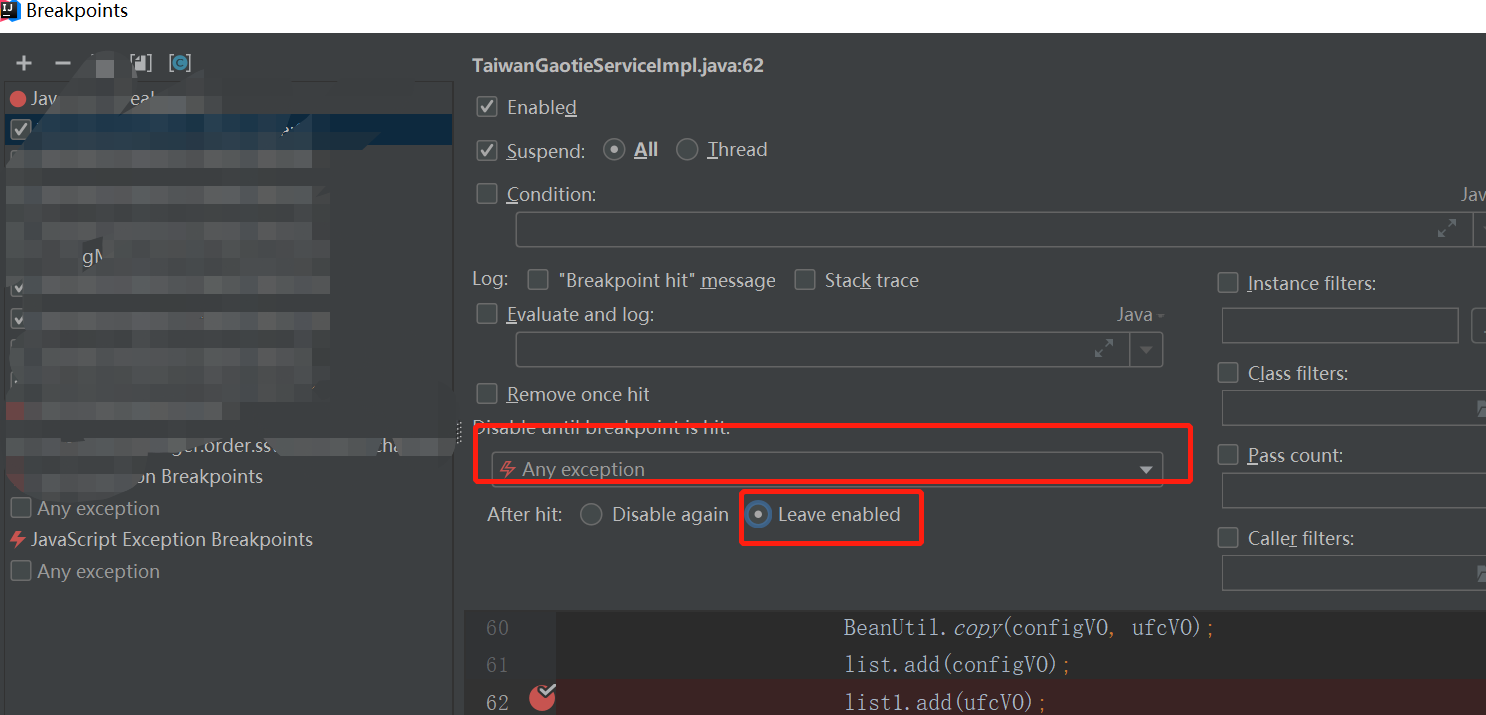This screenshot has width=1486, height=715.
Task: Check Any exception below JavaScript Exception Breakpoints
Action: (21, 571)
